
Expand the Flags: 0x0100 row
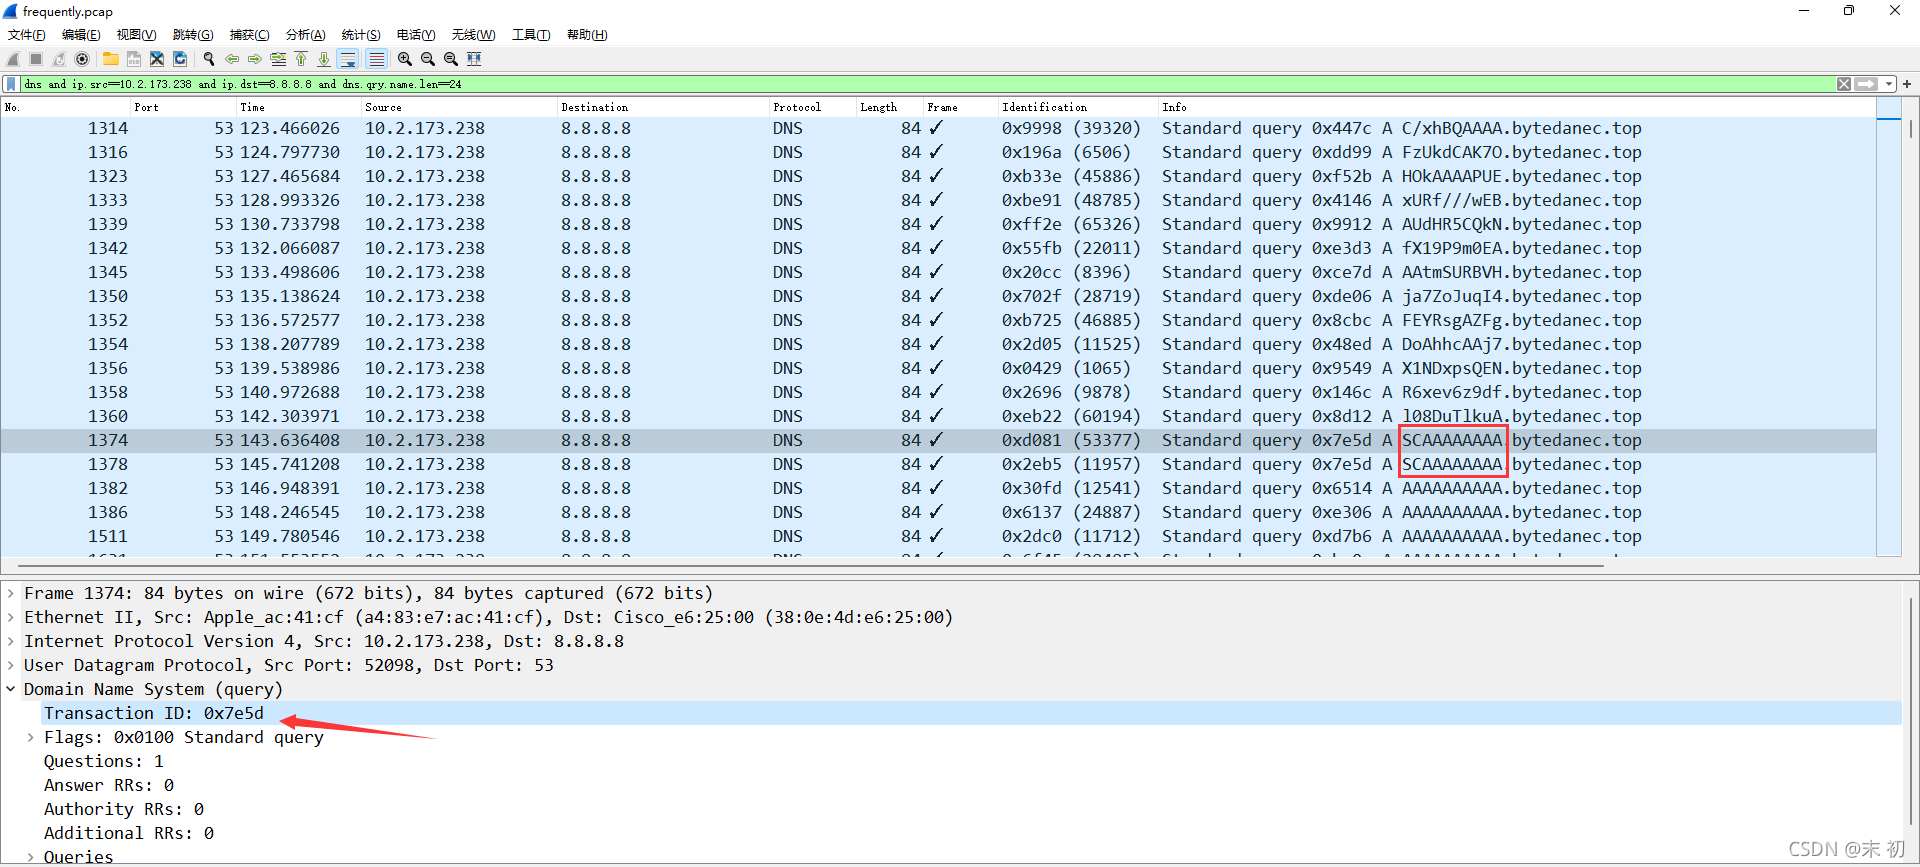coord(30,737)
